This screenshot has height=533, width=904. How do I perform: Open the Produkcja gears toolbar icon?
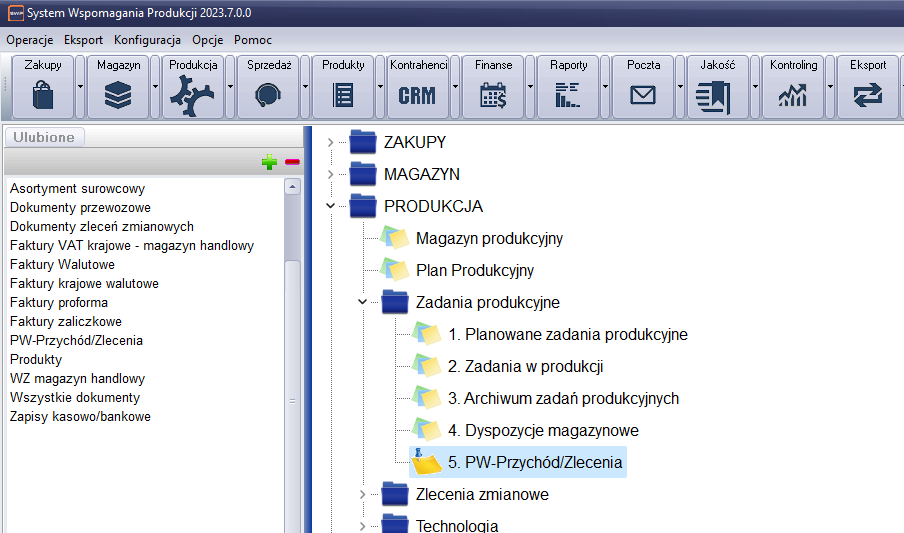pyautogui.click(x=193, y=95)
